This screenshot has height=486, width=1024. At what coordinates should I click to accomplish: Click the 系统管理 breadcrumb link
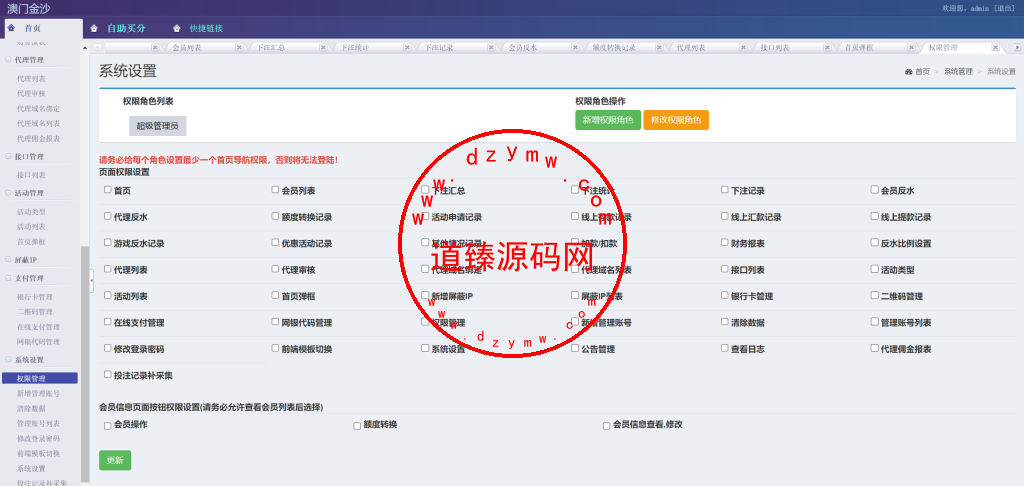point(958,72)
